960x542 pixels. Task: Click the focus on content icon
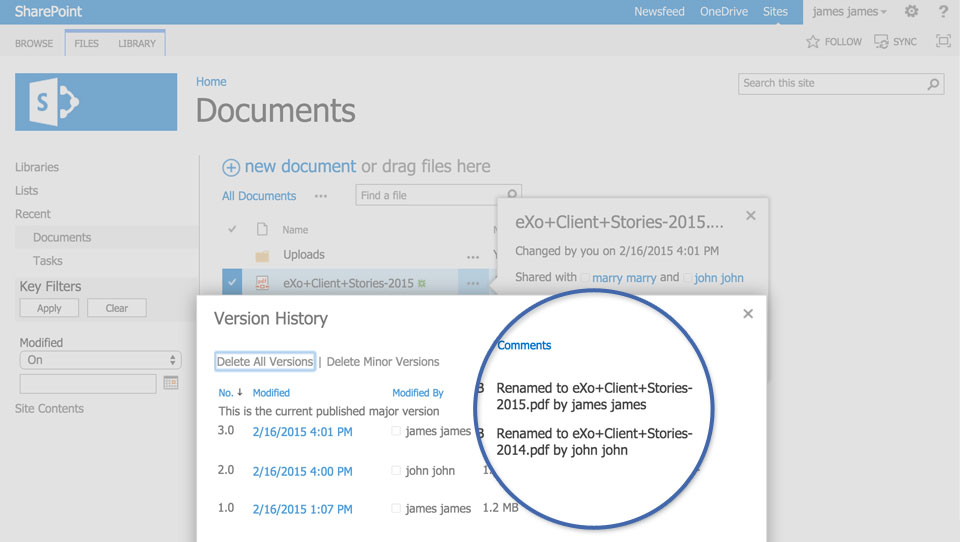(943, 41)
